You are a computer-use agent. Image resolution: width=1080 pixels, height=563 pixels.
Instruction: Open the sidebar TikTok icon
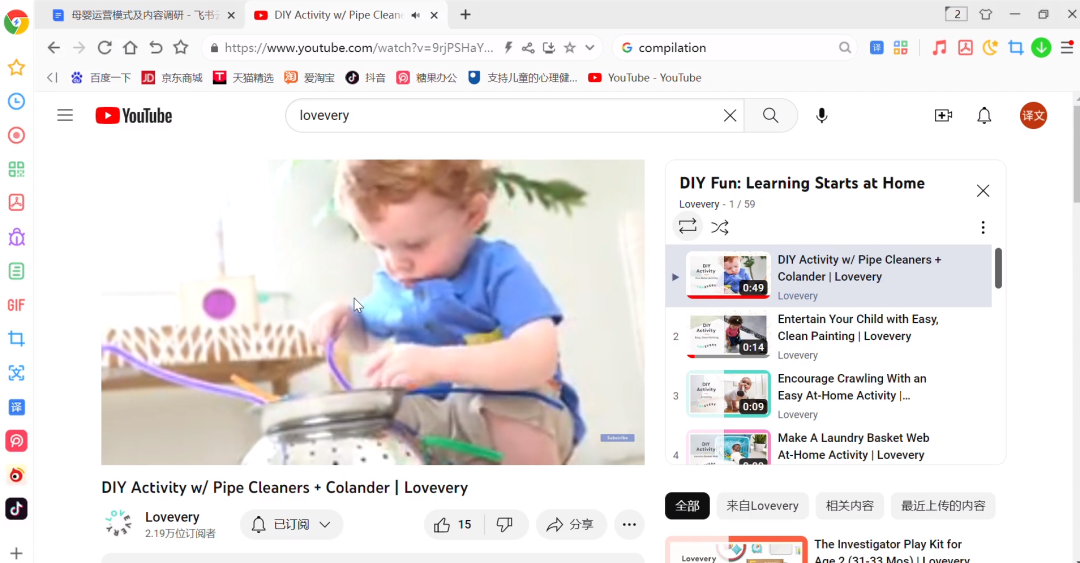17,509
